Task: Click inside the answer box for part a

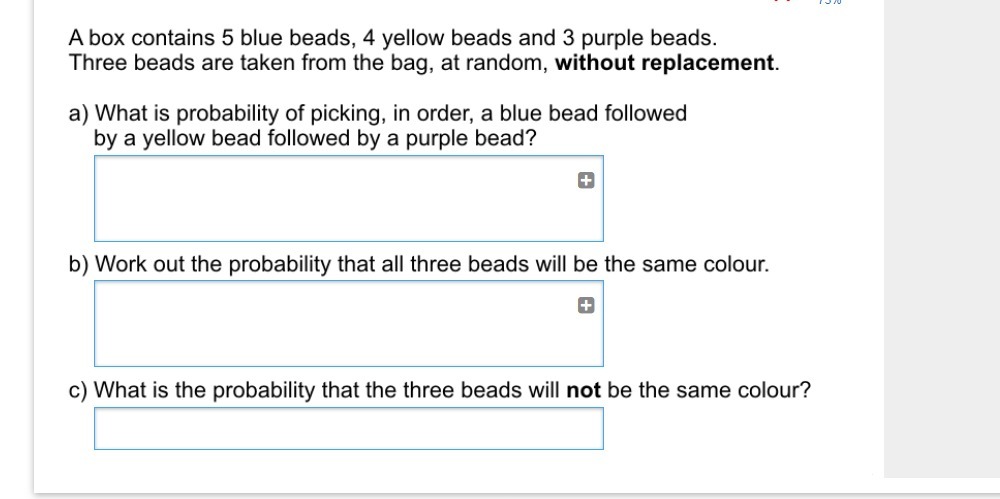Action: pyautogui.click(x=349, y=198)
